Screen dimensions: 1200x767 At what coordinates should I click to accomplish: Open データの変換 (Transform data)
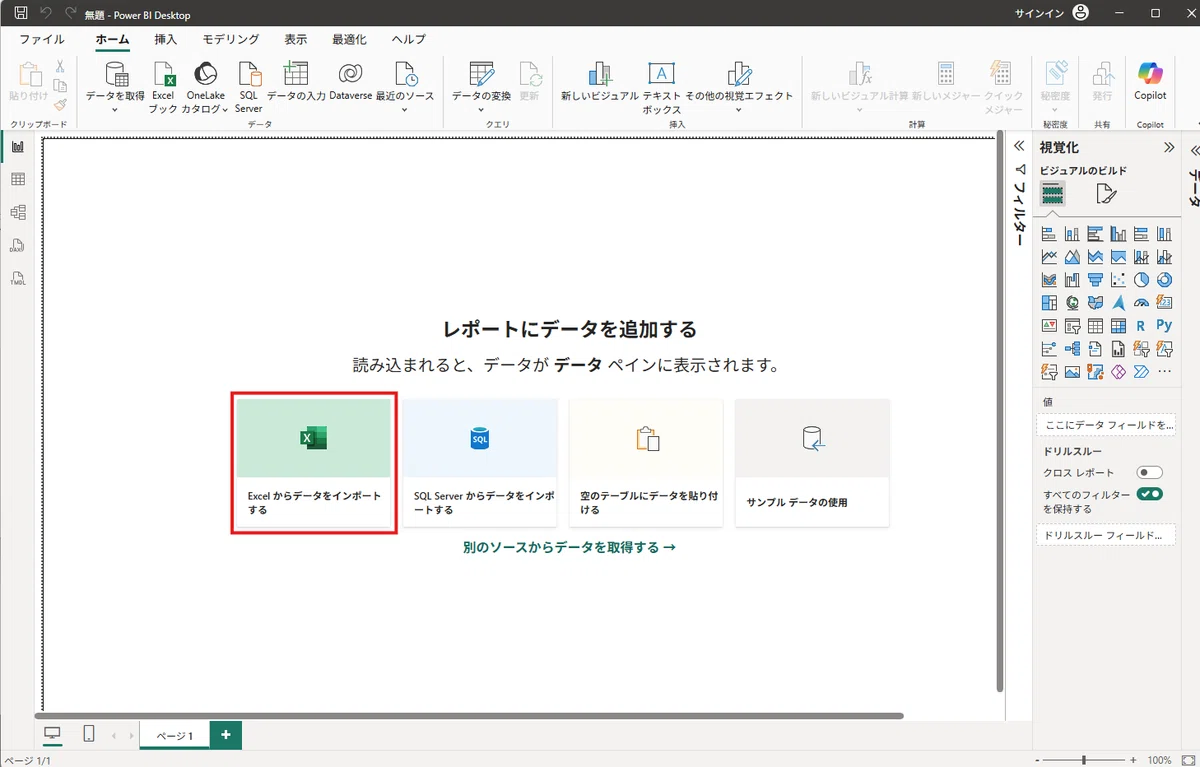pos(481,87)
